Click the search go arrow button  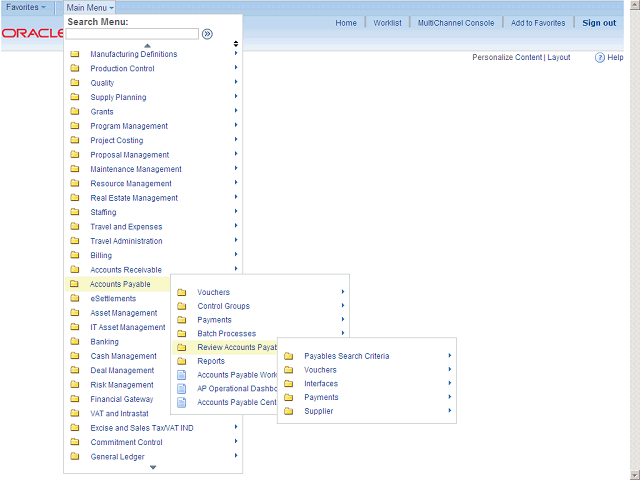click(207, 34)
